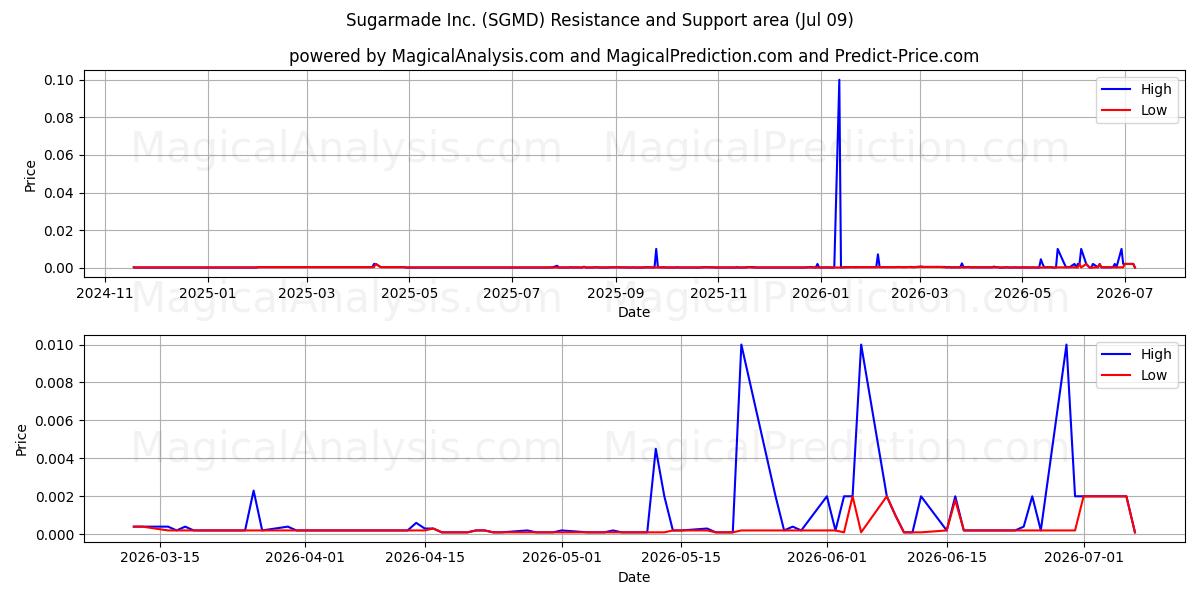Image resolution: width=1200 pixels, height=600 pixels.
Task: Click the 0.0023 peak in late March in bottom chart
Action: [254, 491]
